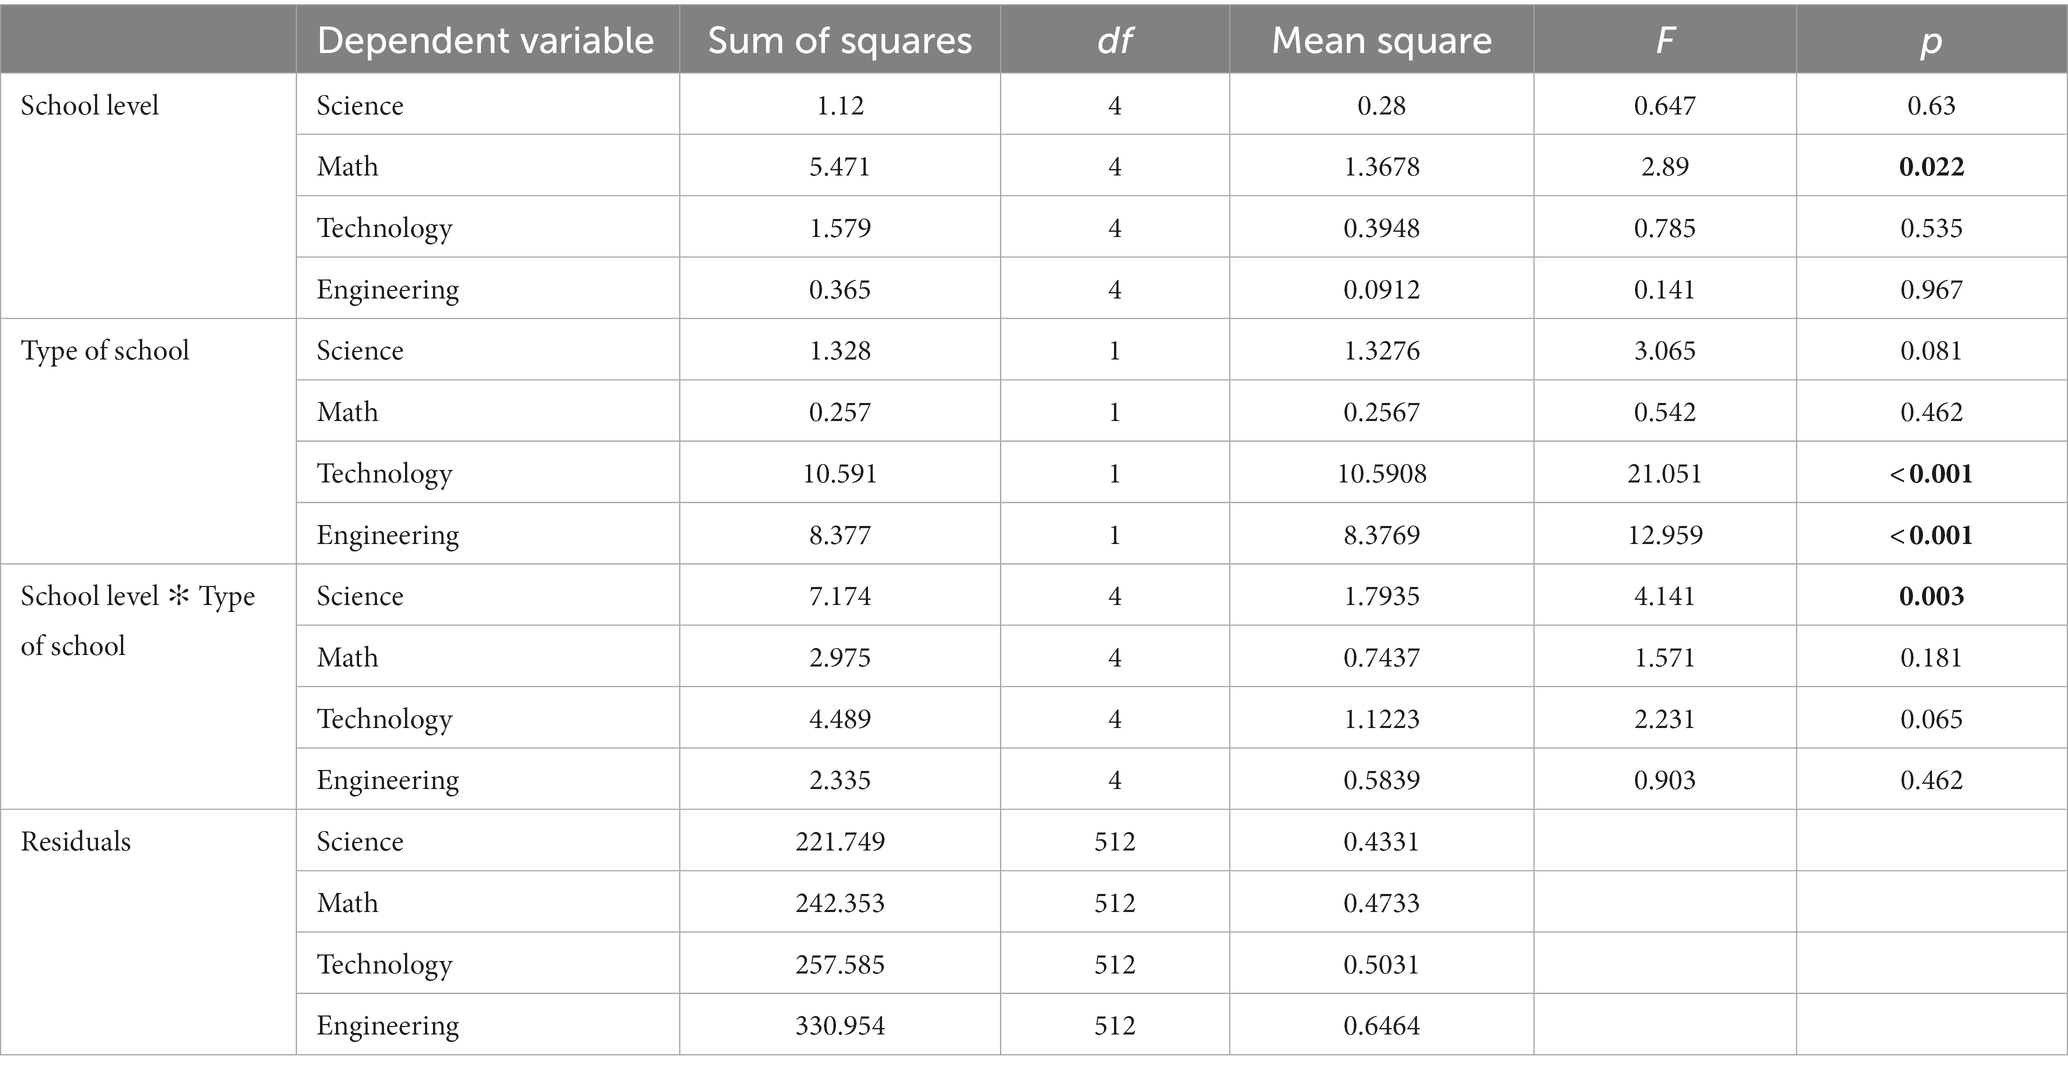Click the F value 12.959
Screen dimensions: 2068x1073
point(1665,535)
